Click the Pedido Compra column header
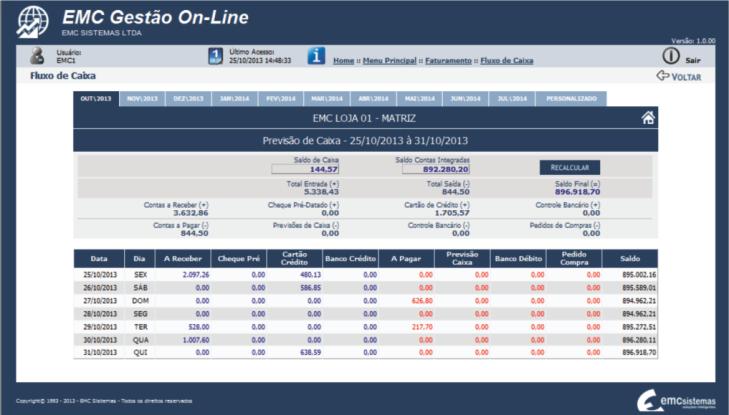 (574, 258)
